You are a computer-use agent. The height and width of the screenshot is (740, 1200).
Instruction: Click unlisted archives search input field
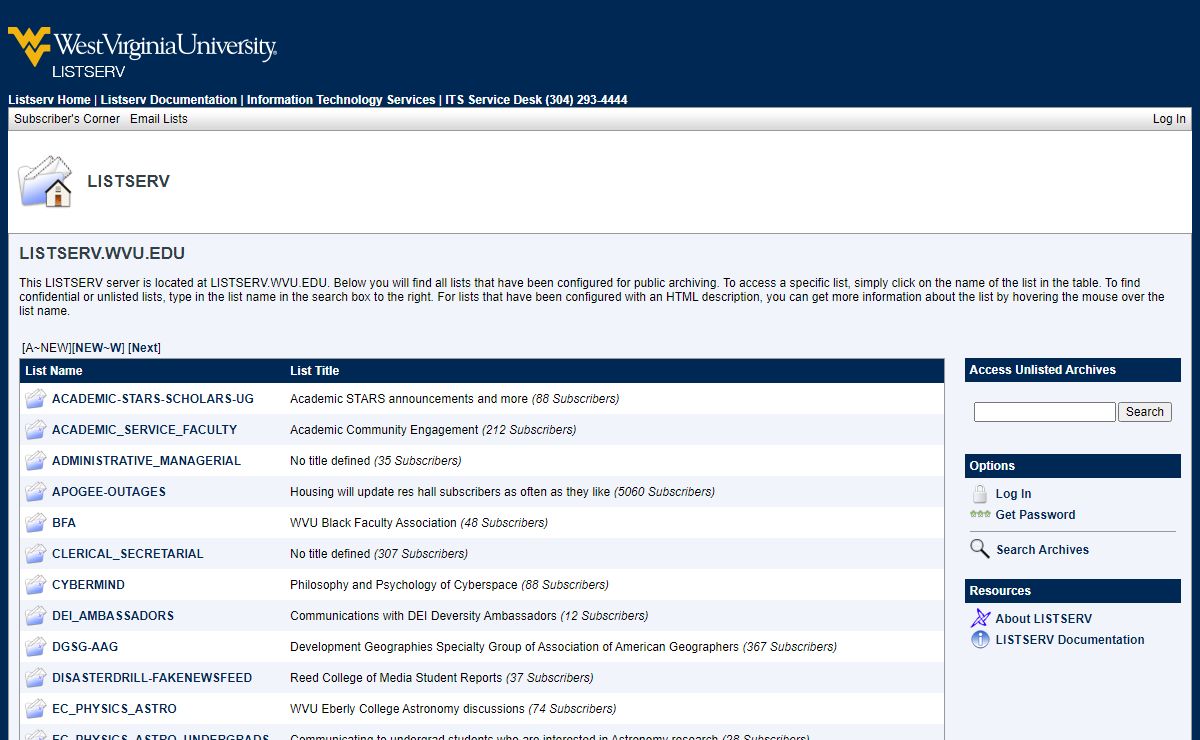coord(1044,412)
